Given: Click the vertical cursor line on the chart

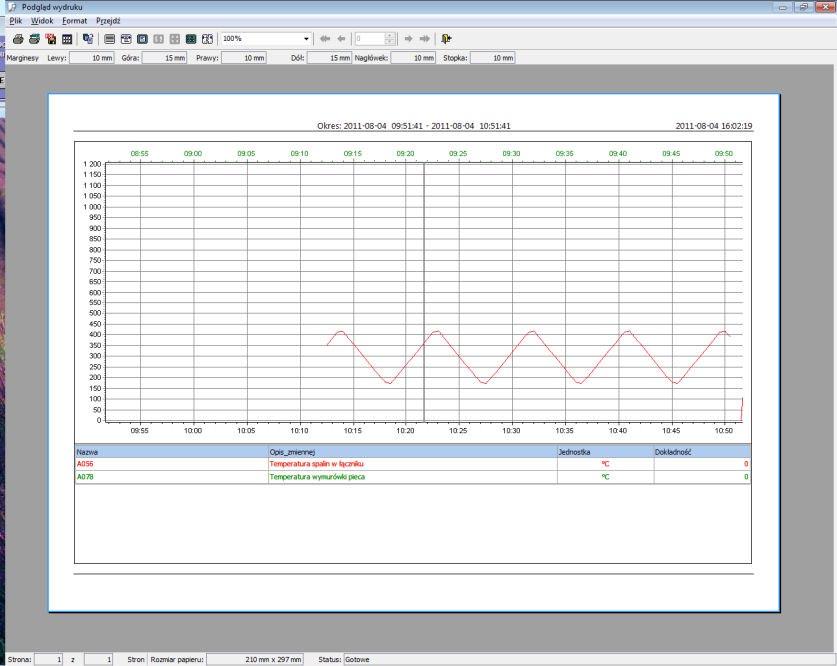Looking at the screenshot, I should click(x=424, y=292).
